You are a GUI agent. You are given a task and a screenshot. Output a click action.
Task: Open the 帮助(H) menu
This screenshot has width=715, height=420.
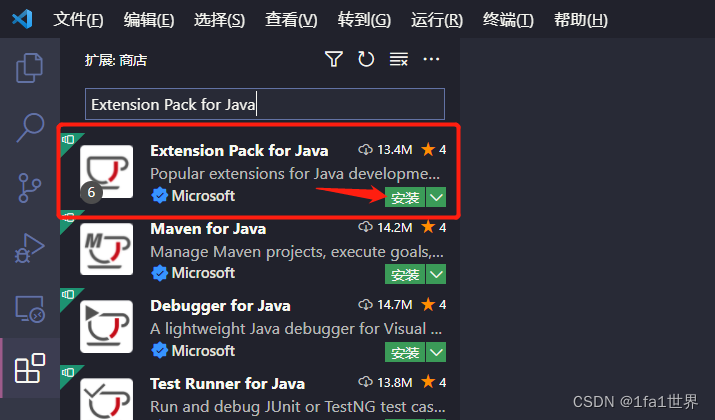[581, 20]
